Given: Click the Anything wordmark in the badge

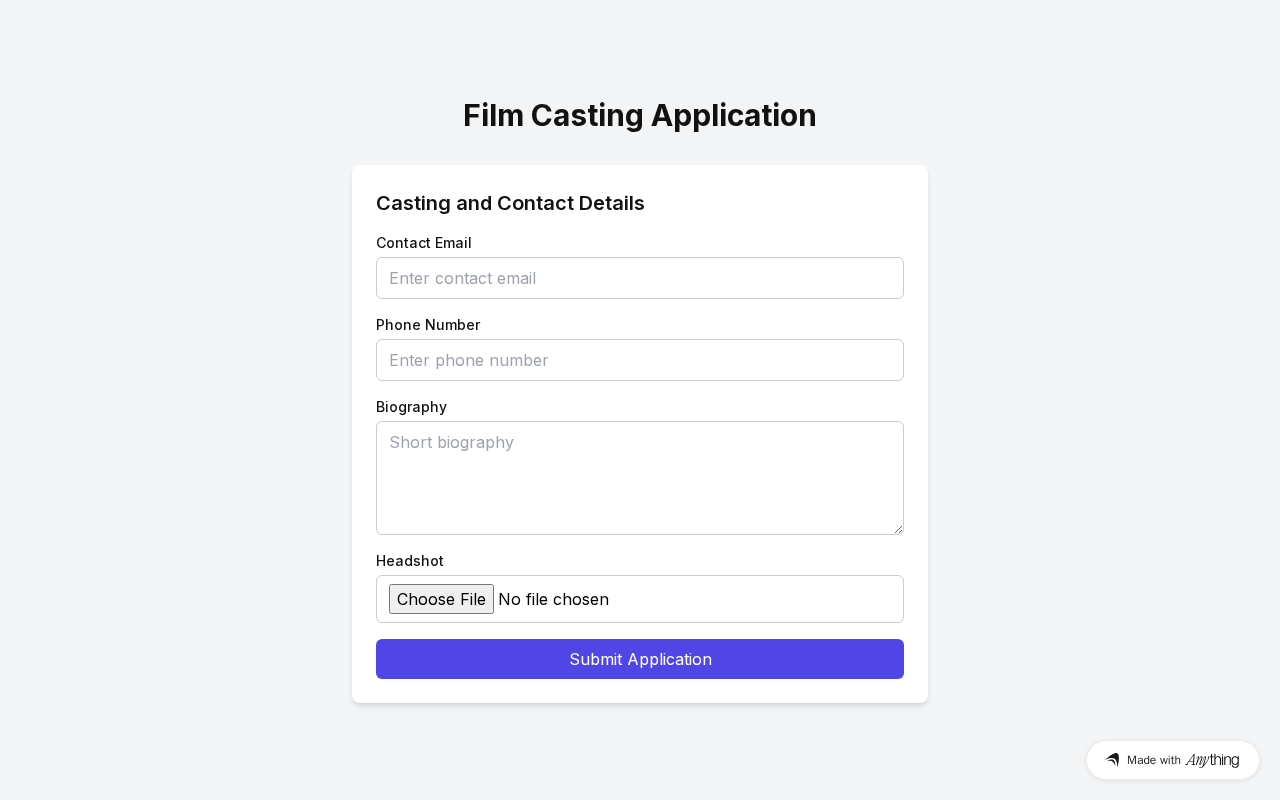Looking at the screenshot, I should tap(1212, 760).
